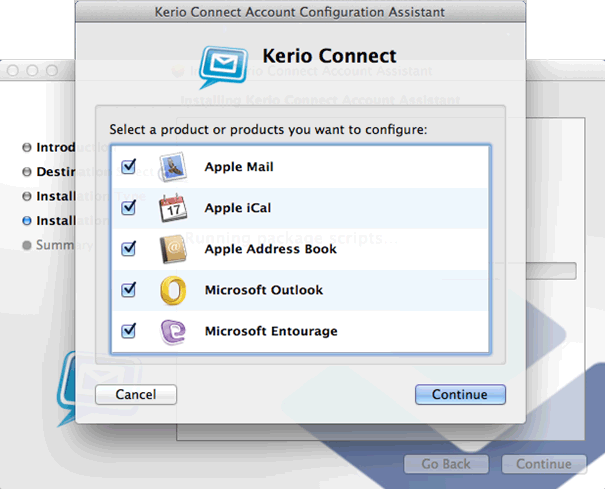The image size is (605, 489).
Task: Click the 'Select a product or products' prompt
Action: [268, 130]
